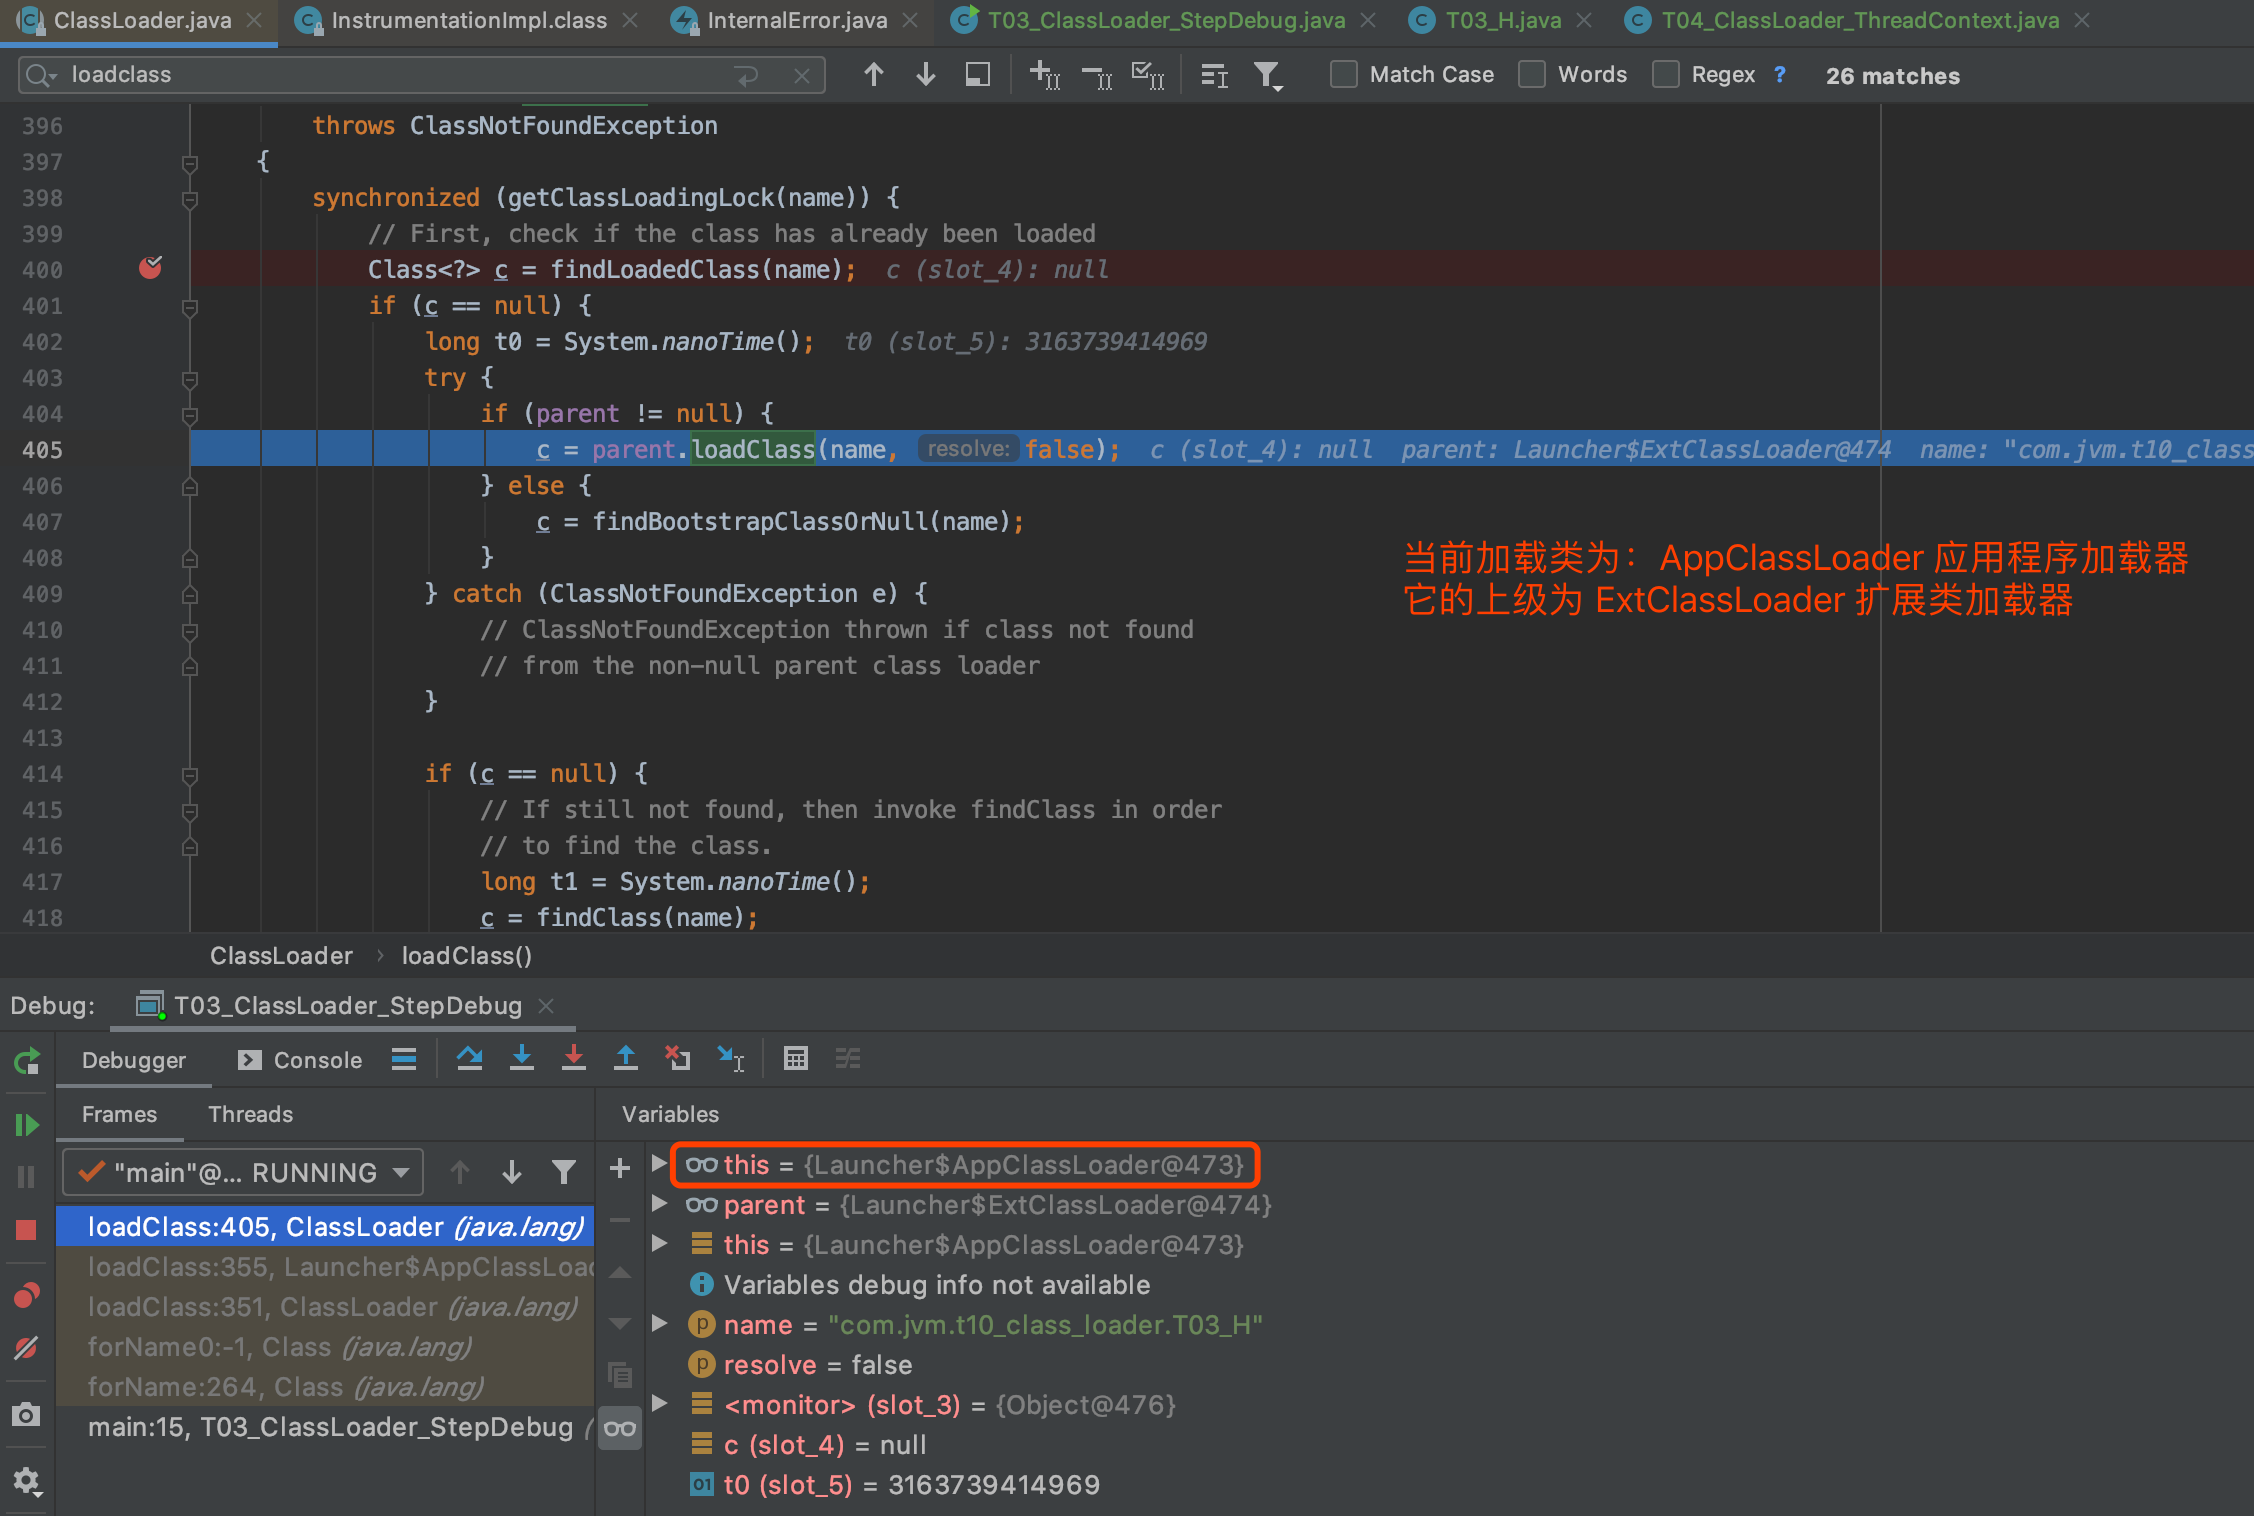
Task: Click the Resume Program green arrow
Action: pyautogui.click(x=27, y=1125)
